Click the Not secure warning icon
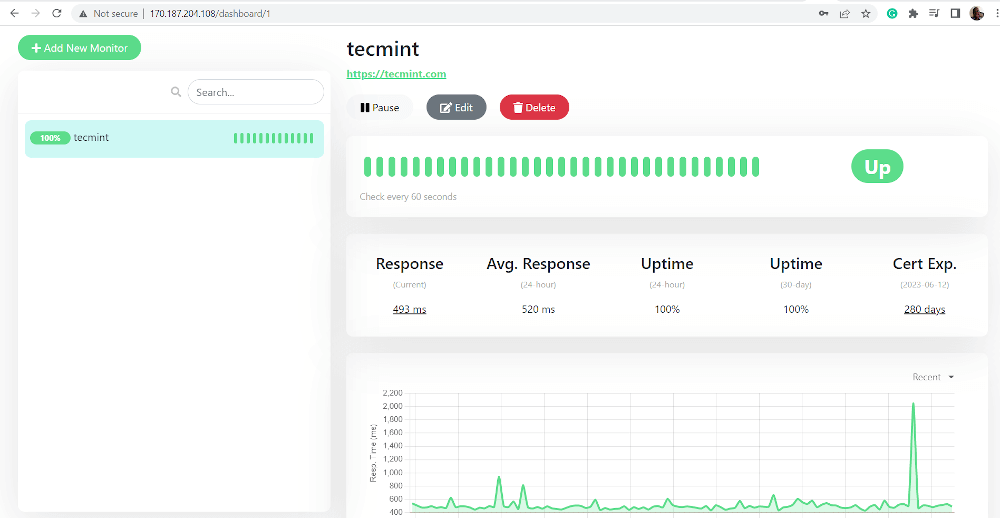The height and width of the screenshot is (518, 1000). [x=83, y=13]
